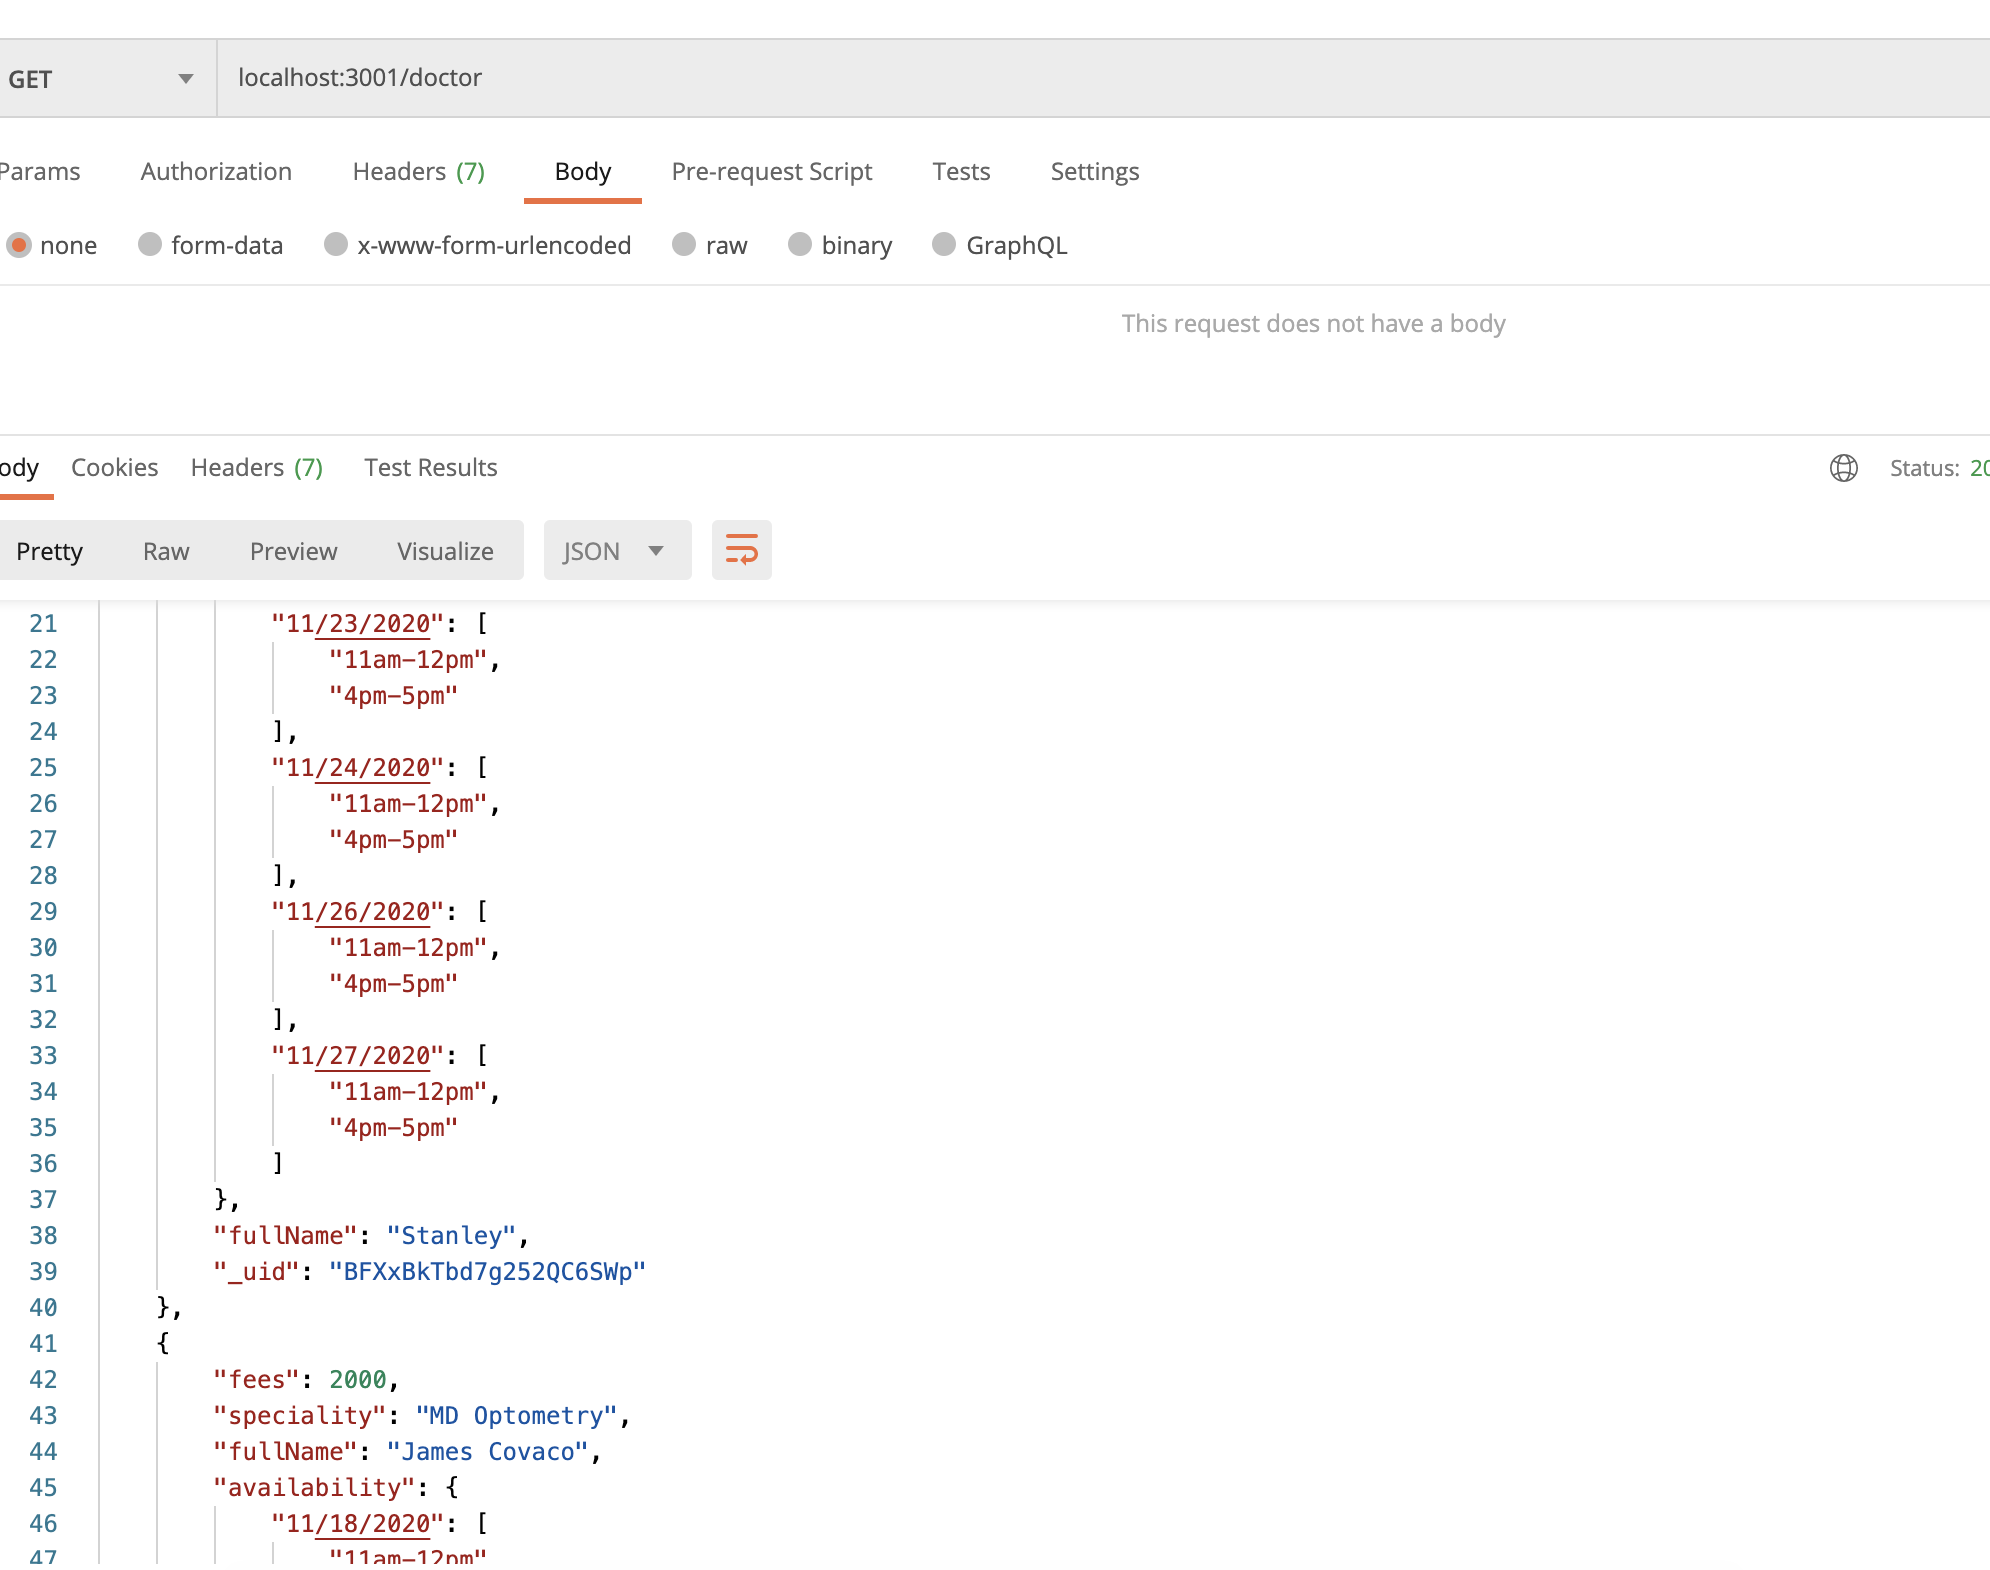The width and height of the screenshot is (1990, 1570).
Task: Open the request Headers (7) tab
Action: 418,172
